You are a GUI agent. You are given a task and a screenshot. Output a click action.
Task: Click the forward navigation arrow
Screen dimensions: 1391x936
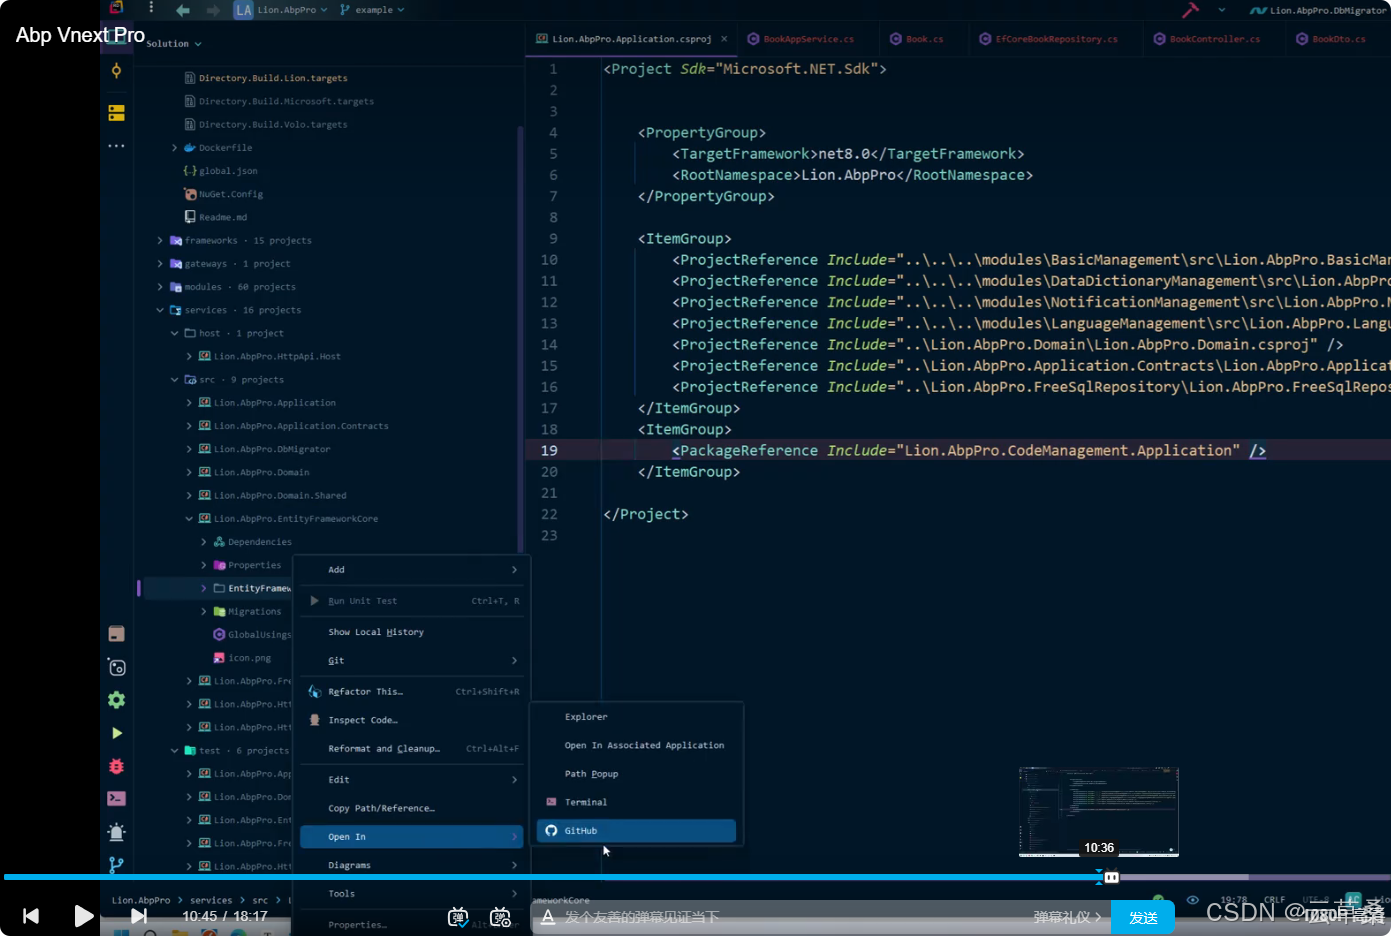coord(213,10)
